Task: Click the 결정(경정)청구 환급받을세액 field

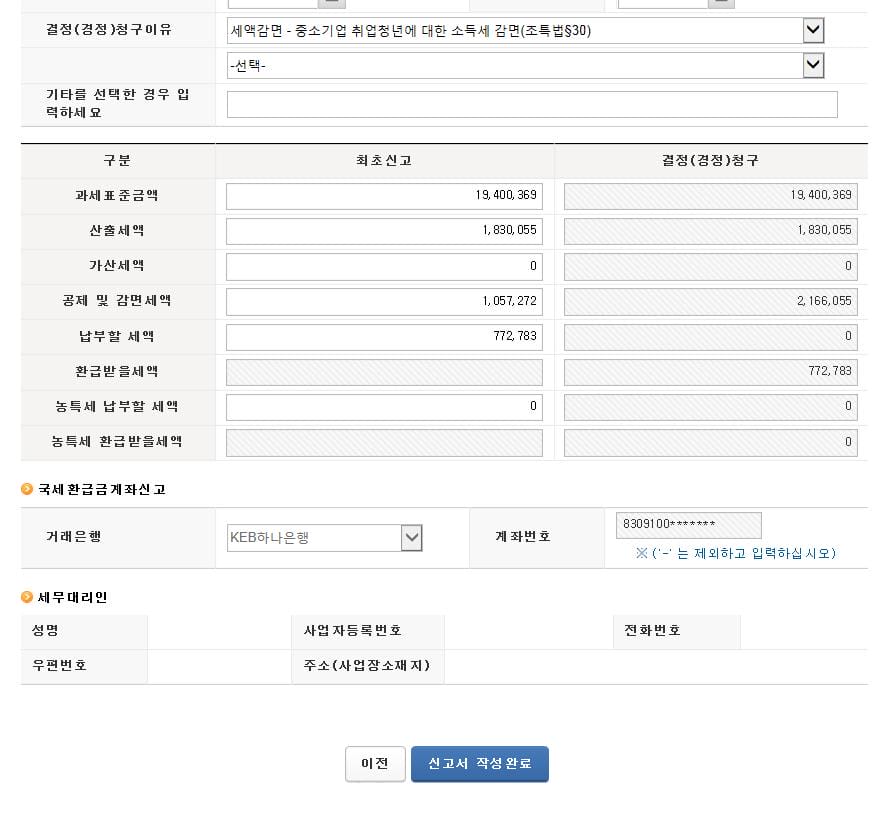Action: tap(710, 372)
